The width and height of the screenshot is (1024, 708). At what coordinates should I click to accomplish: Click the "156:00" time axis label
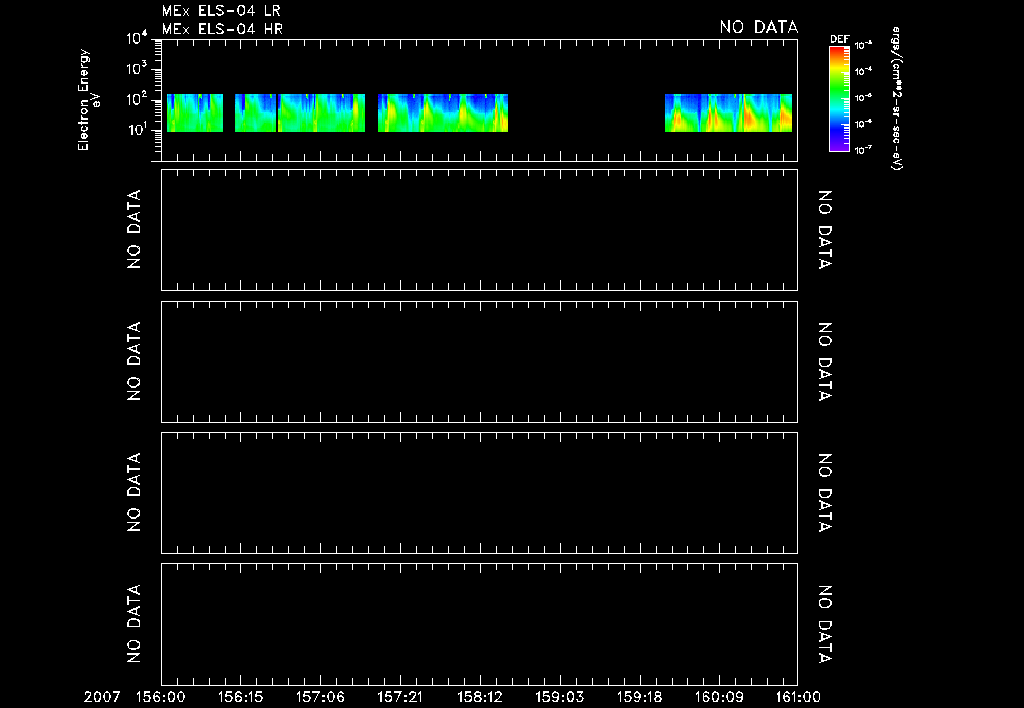click(161, 697)
